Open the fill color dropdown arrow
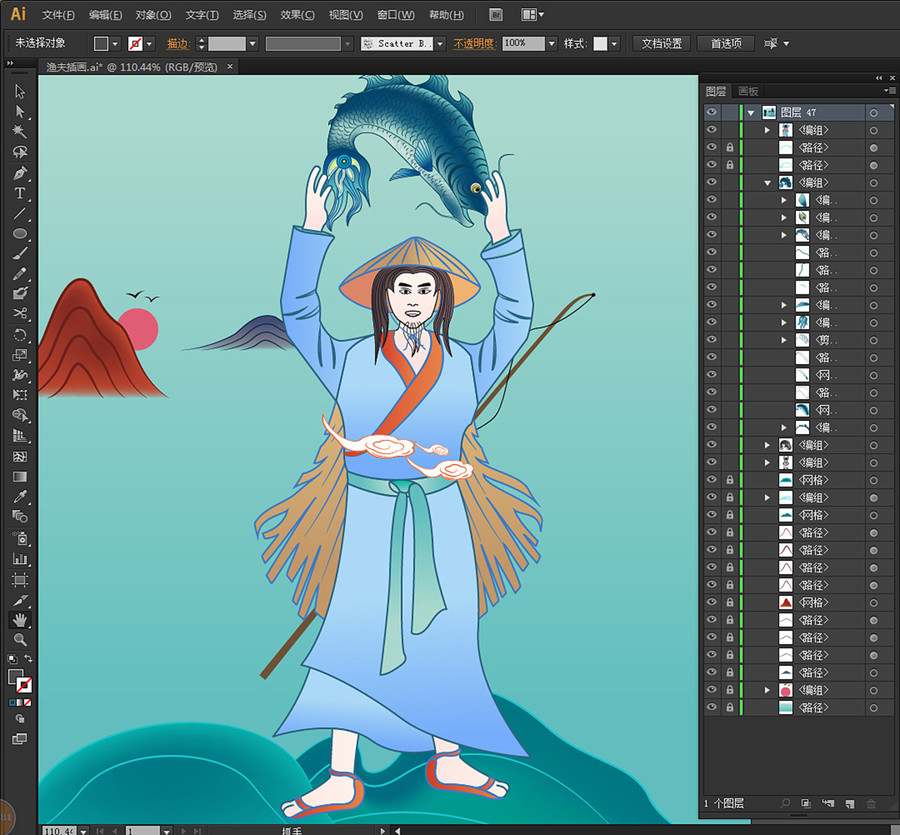This screenshot has height=835, width=900. pos(115,44)
